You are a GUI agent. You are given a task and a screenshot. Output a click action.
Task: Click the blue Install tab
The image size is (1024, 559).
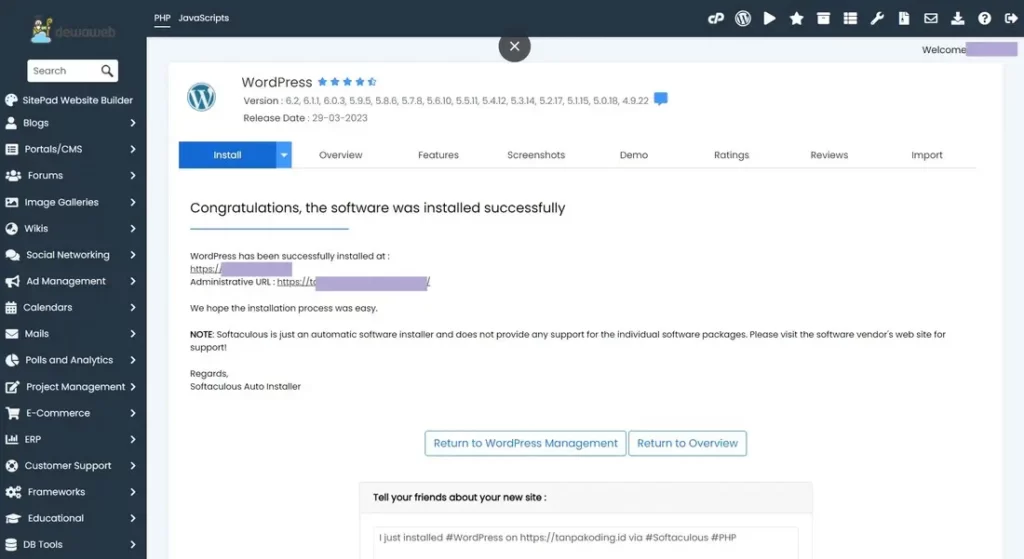[227, 155]
